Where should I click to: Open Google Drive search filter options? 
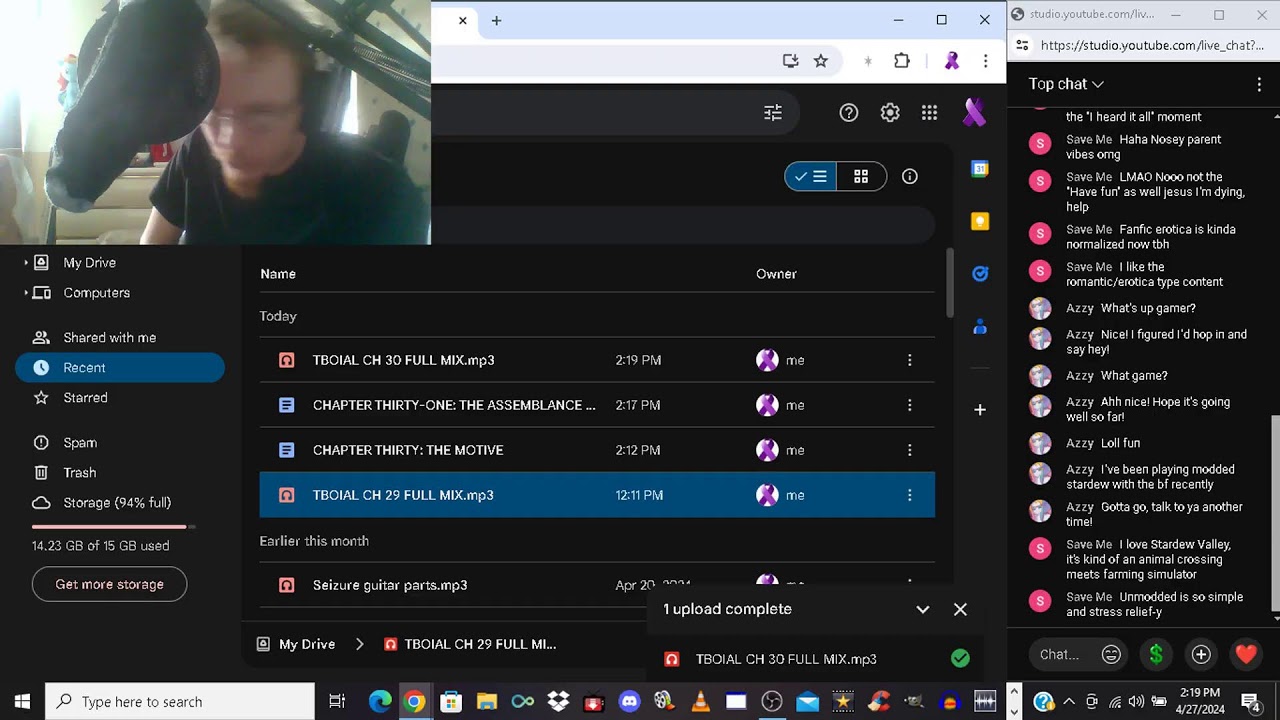[x=773, y=113]
